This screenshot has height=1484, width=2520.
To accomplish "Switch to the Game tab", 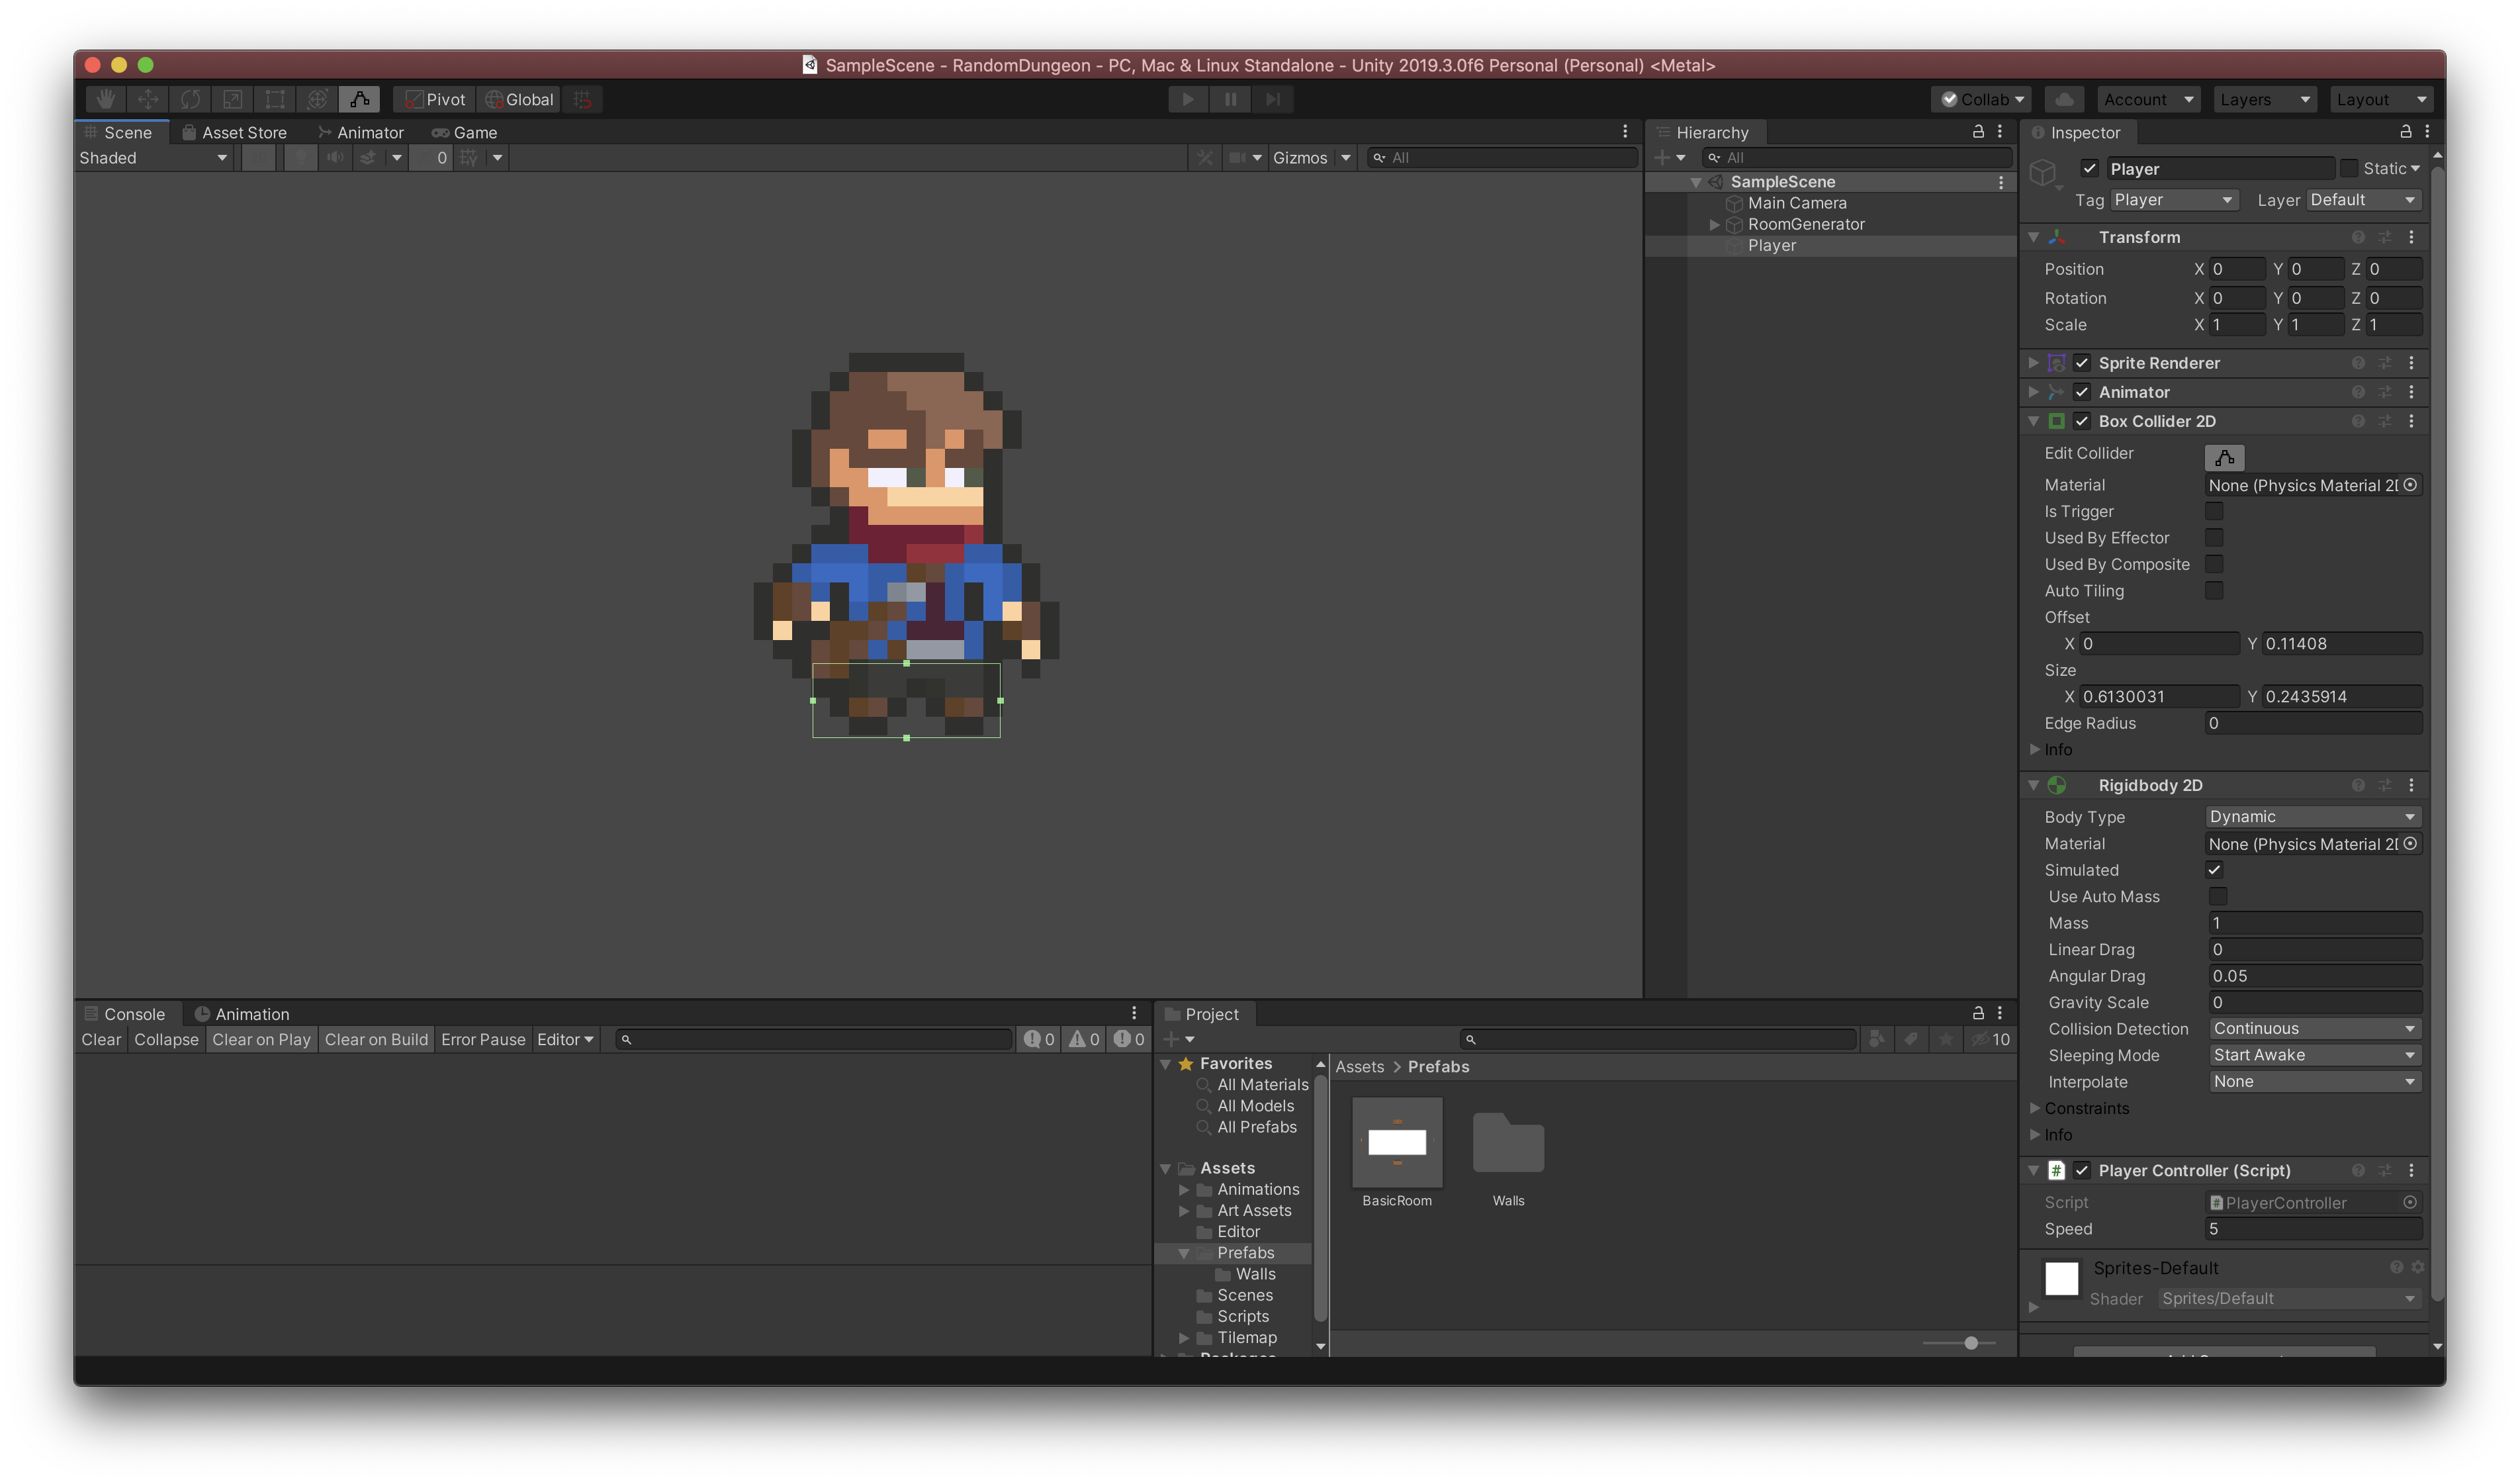I will pos(465,132).
